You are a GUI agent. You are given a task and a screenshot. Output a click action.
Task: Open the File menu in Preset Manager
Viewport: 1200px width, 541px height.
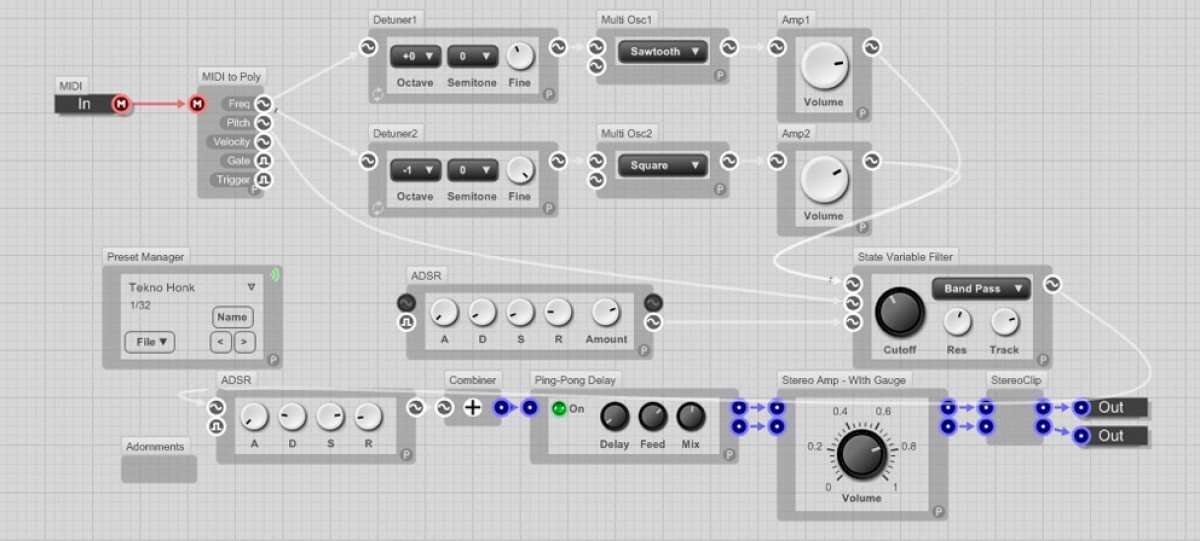pos(150,342)
